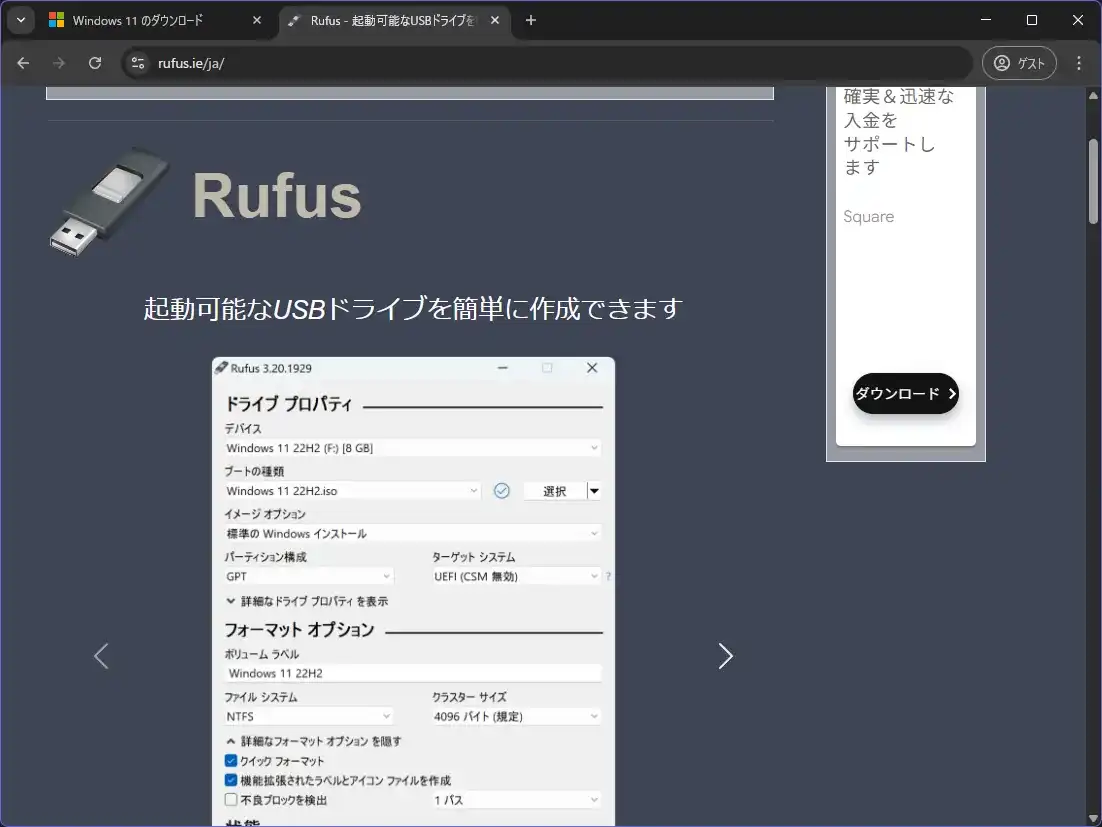Open the パーティション構成 GPT dropdown
The image size is (1102, 827).
tap(308, 576)
